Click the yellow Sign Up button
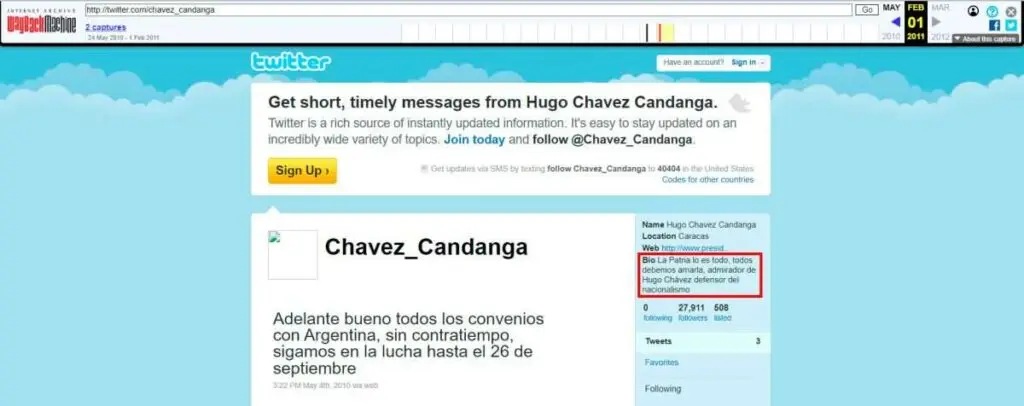 302,171
